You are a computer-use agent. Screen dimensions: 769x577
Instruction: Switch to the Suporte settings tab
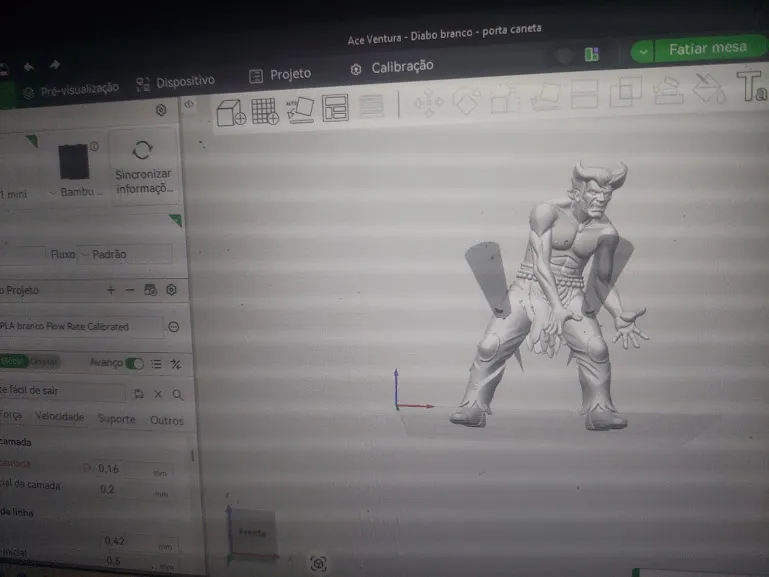tap(116, 419)
